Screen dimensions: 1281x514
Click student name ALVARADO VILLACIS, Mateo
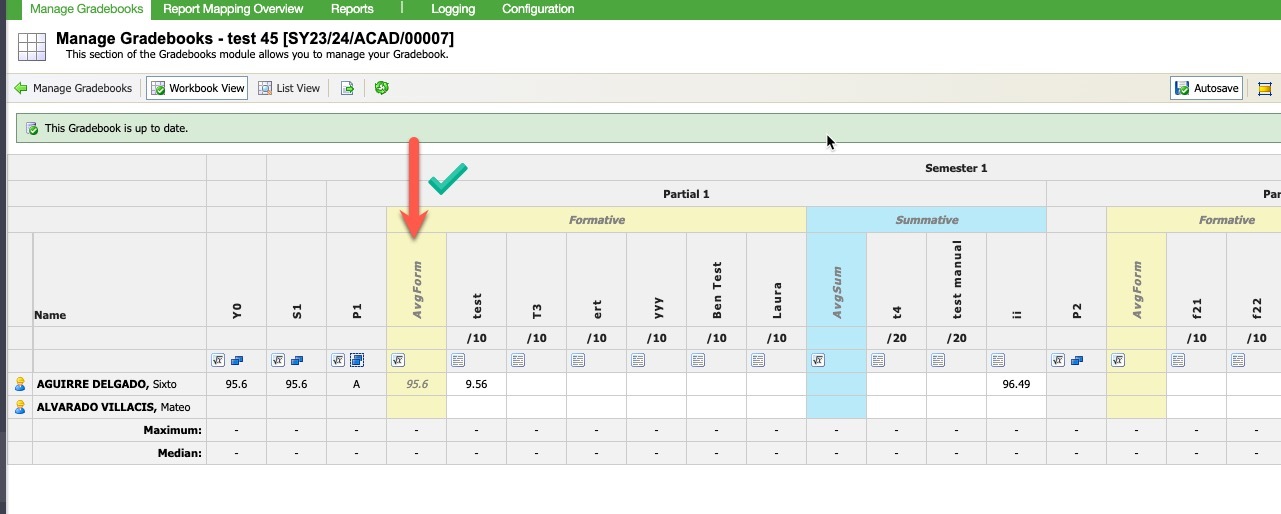coord(113,407)
